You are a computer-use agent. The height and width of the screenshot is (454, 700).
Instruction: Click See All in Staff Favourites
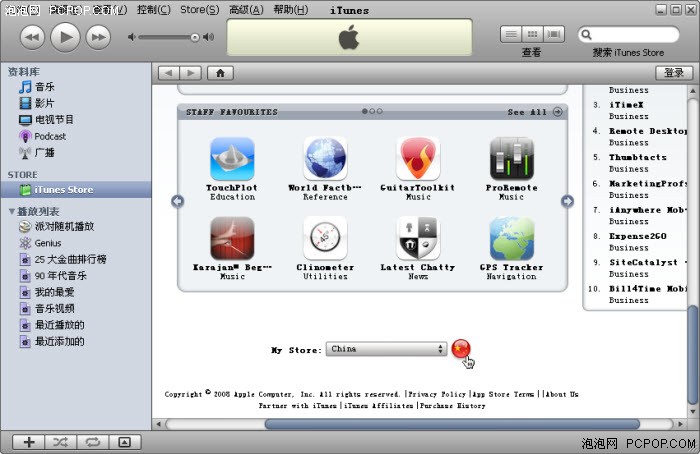(x=534, y=112)
